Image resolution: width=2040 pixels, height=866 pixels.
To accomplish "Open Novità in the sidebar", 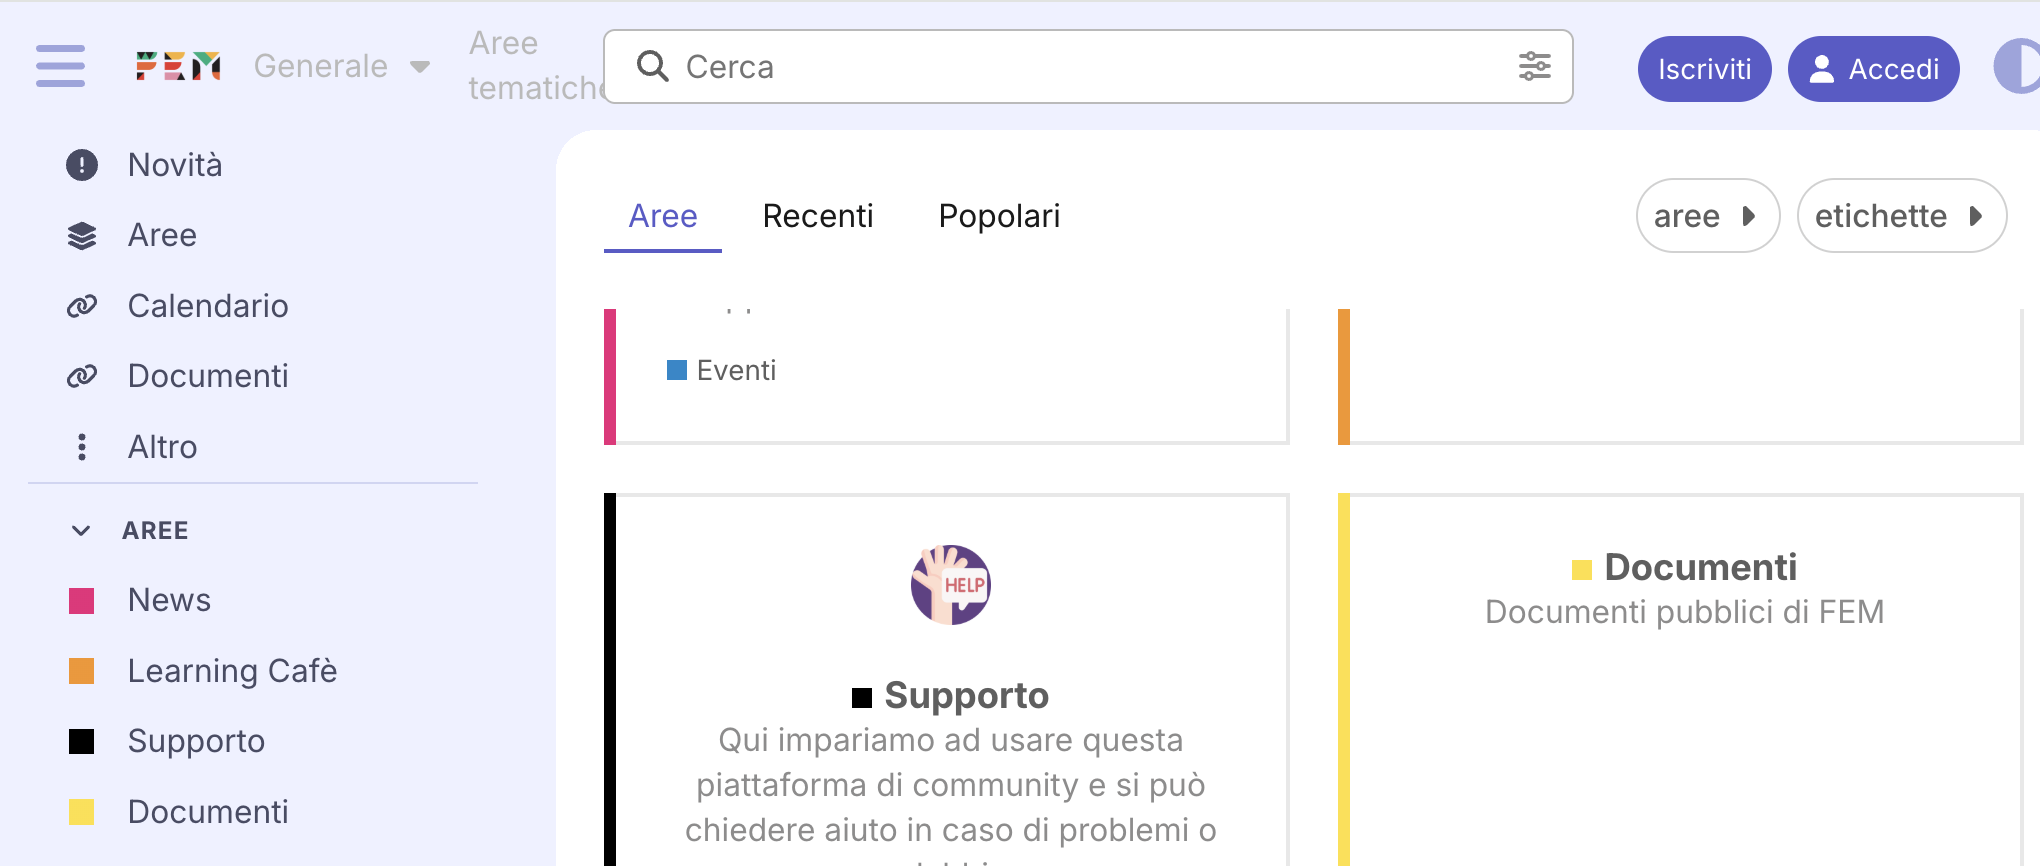I will pyautogui.click(x=174, y=165).
